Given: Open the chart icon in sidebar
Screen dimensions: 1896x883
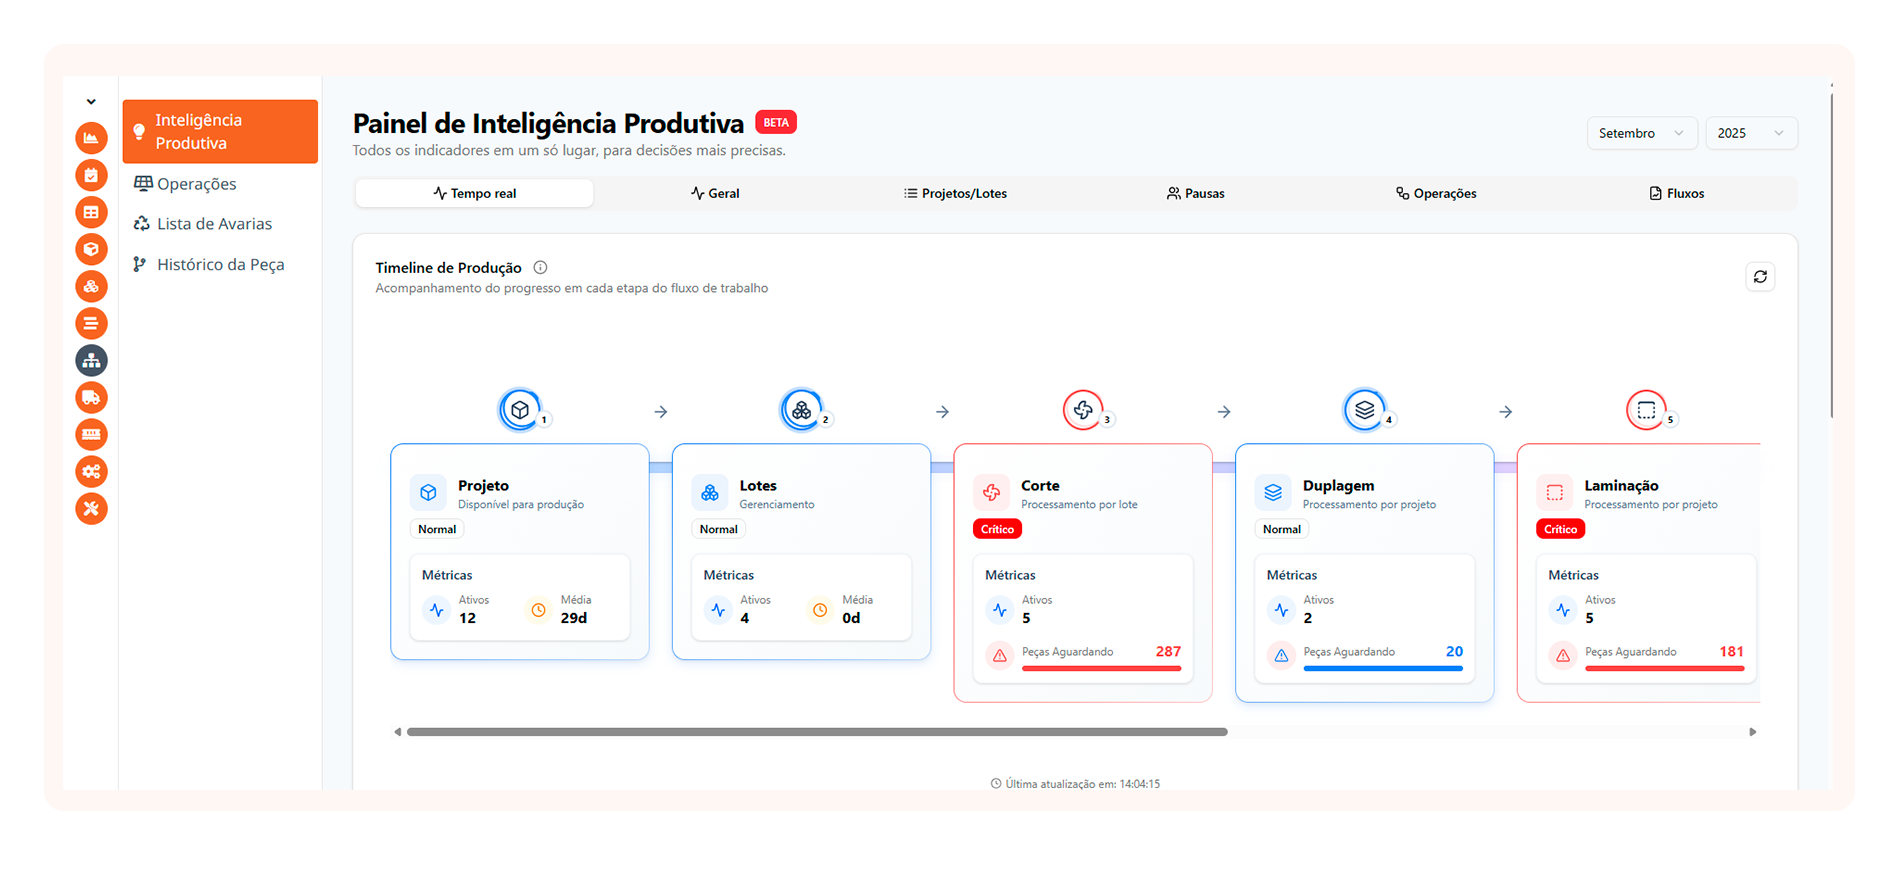Looking at the screenshot, I should (91, 138).
